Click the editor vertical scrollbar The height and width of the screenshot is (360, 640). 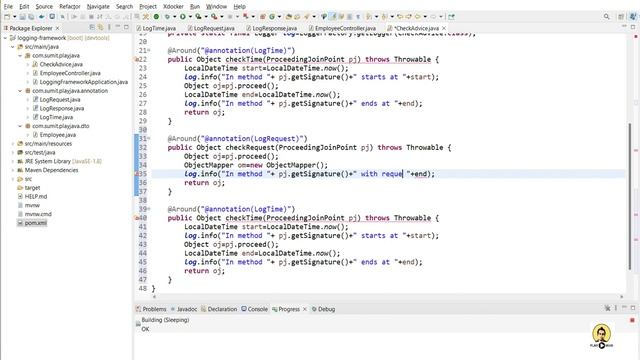point(631,196)
